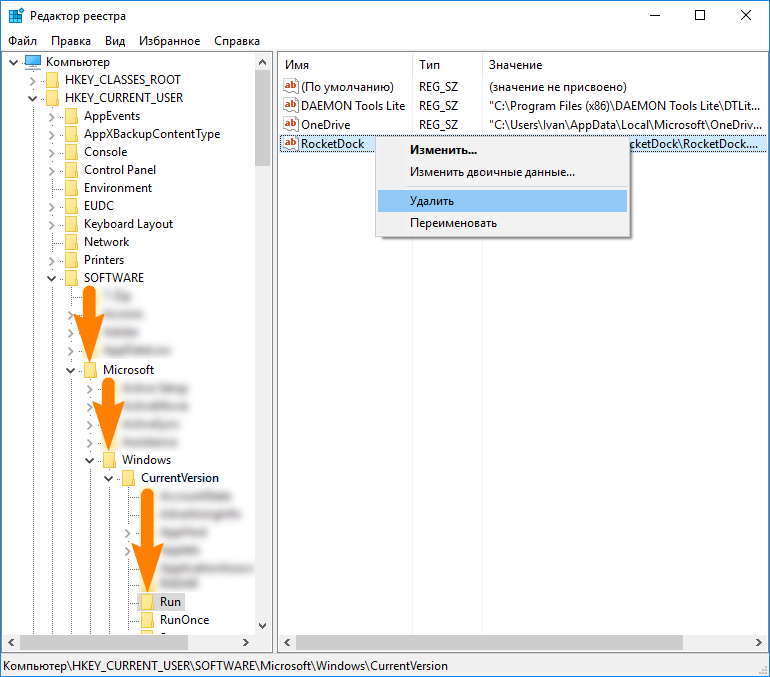Viewport: 770px width, 677px height.
Task: Click the string value icon of RocketDock
Action: pos(291,143)
